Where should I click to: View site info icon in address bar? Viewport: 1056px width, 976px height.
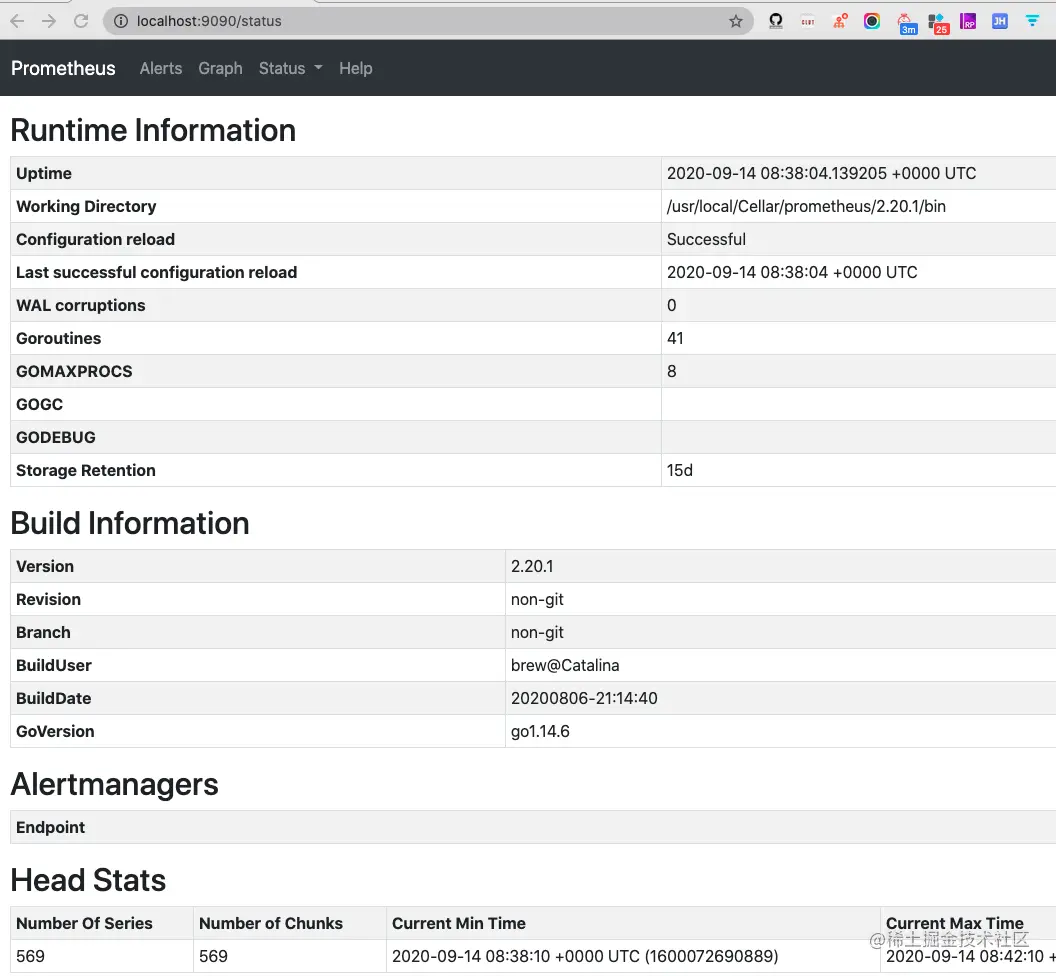pos(121,21)
